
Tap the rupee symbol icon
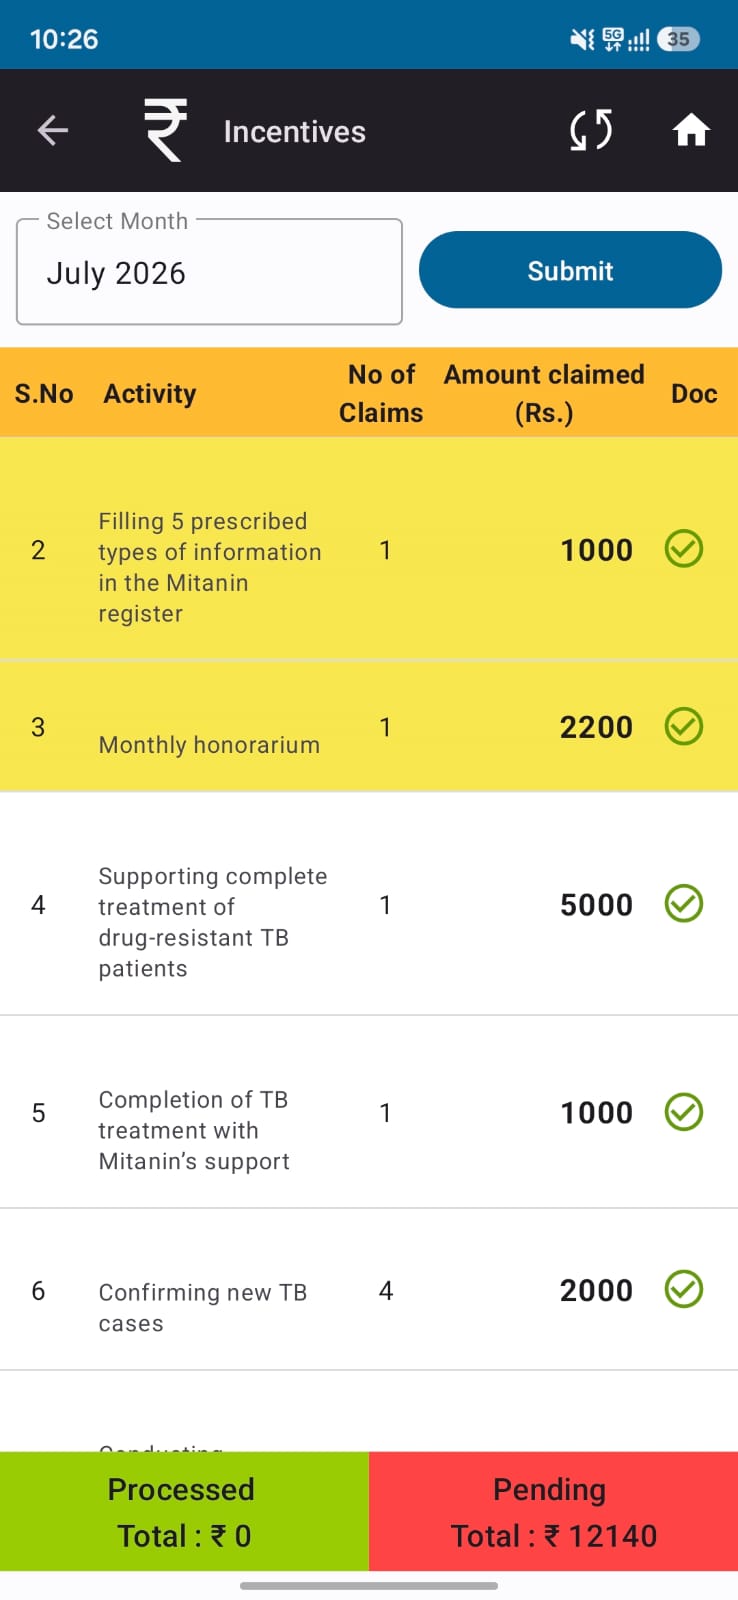coord(165,130)
